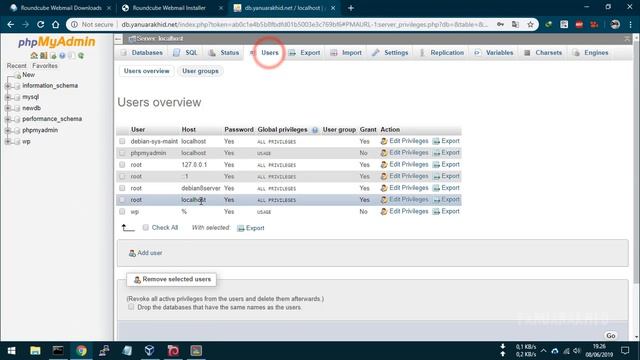Enable Drop the databases with same names

click(131, 307)
